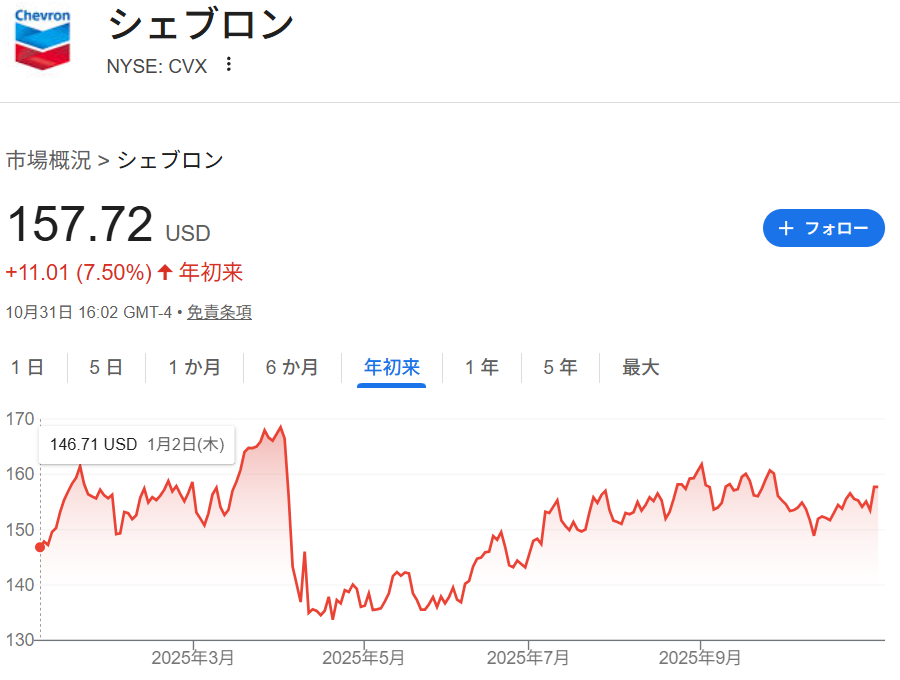900x680 pixels.
Task: Select the 5日 range tab
Action: click(x=105, y=368)
